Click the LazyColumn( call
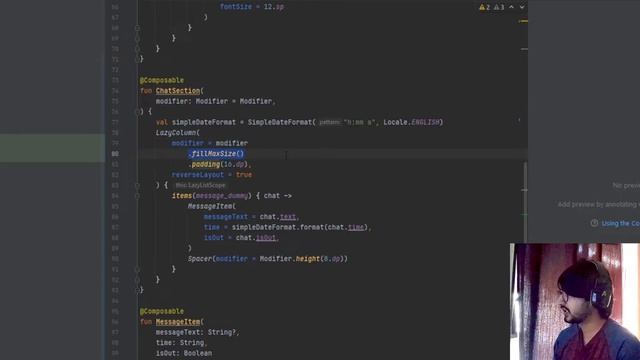The image size is (640, 360). tap(178, 133)
